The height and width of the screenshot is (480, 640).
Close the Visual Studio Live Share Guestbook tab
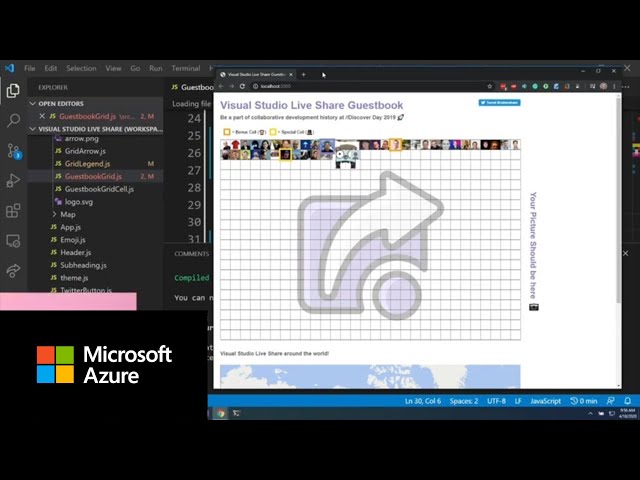click(291, 74)
